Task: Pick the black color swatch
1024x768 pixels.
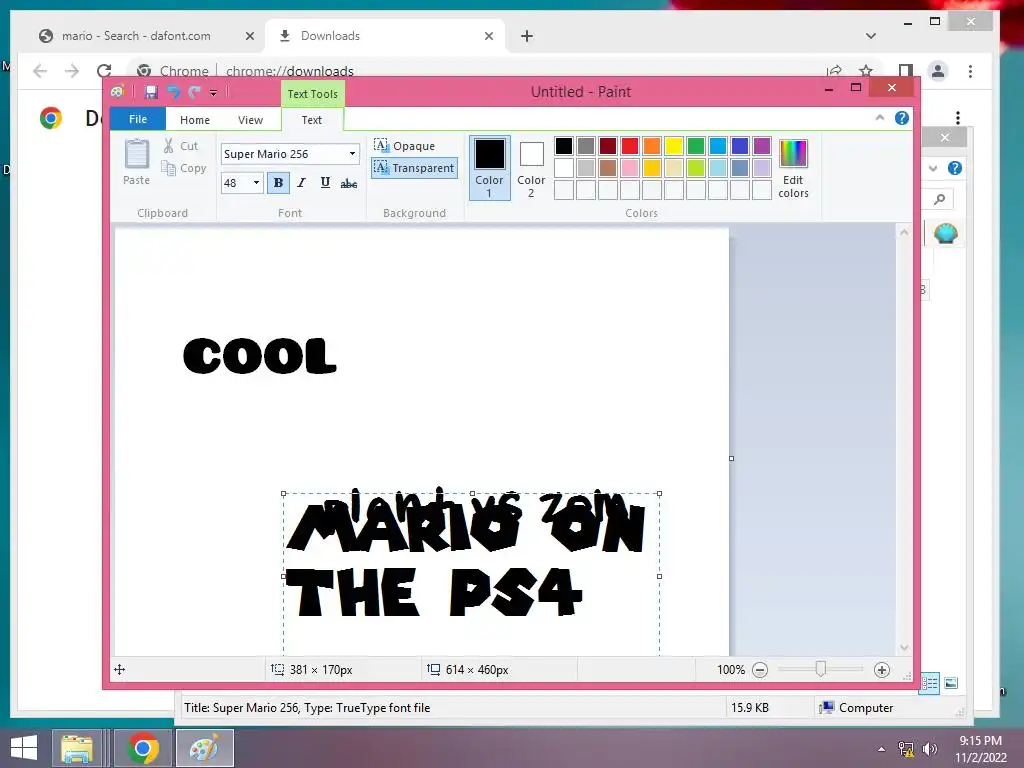Action: click(564, 146)
